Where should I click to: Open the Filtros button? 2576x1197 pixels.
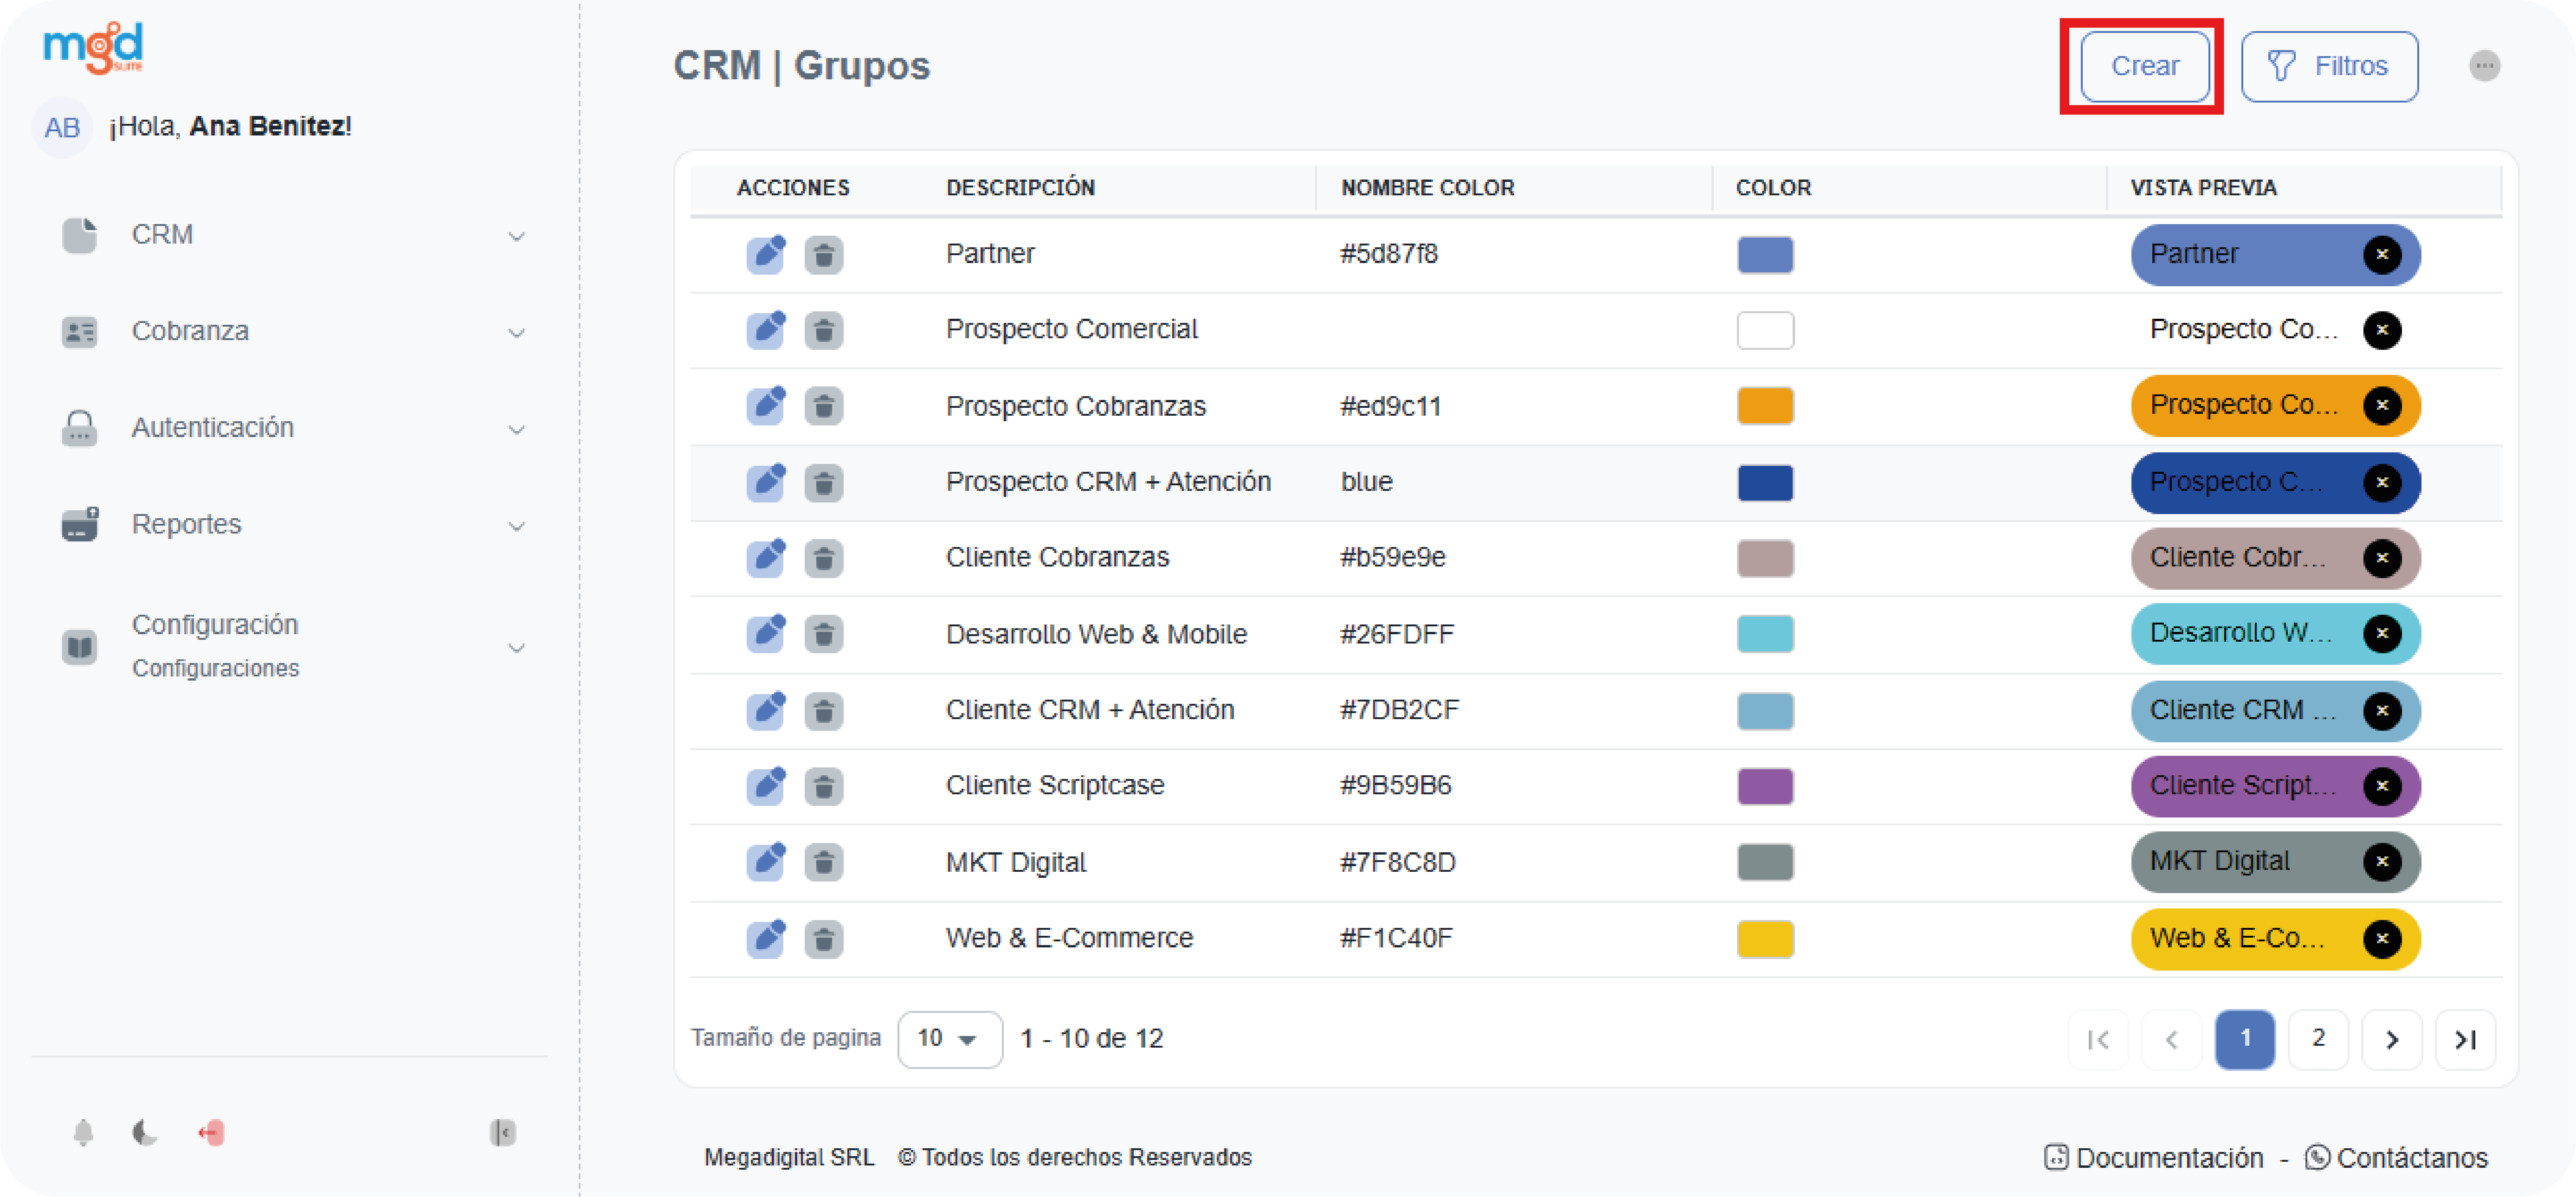(2328, 66)
